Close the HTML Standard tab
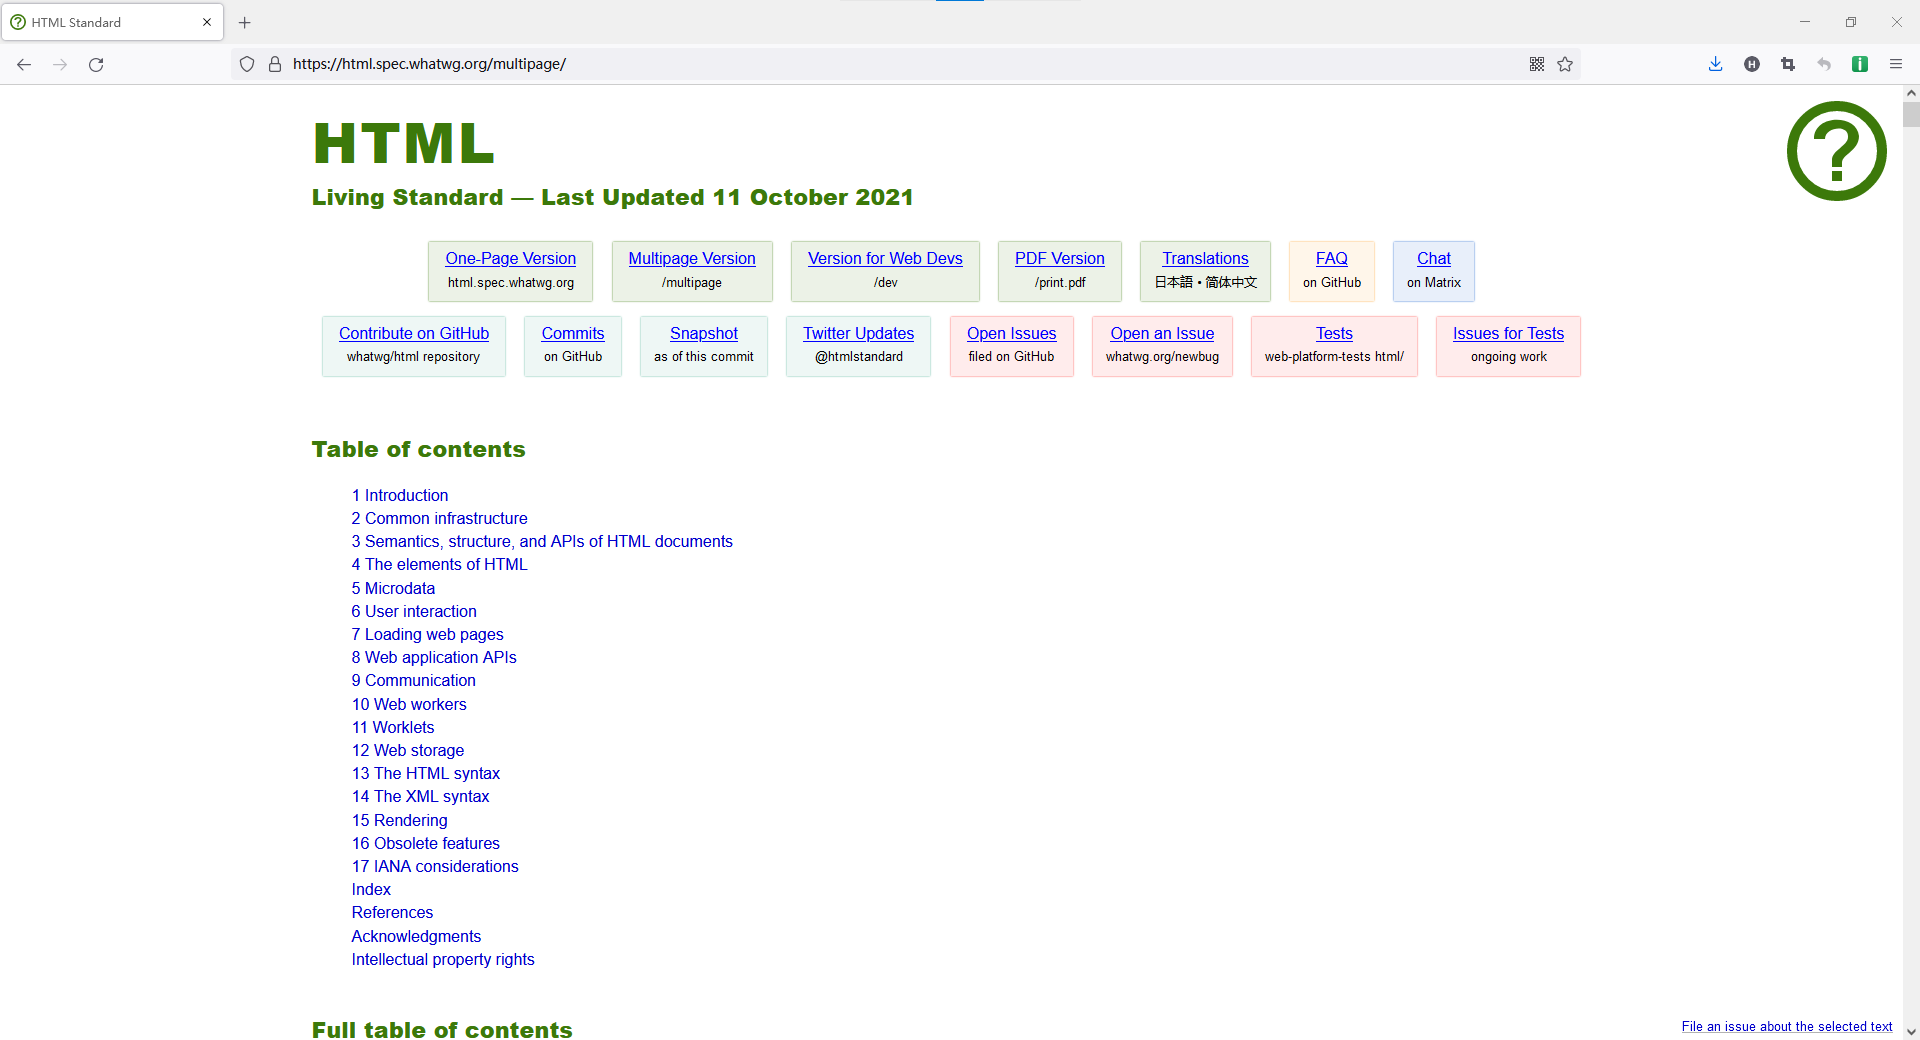This screenshot has height=1040, width=1920. (207, 22)
